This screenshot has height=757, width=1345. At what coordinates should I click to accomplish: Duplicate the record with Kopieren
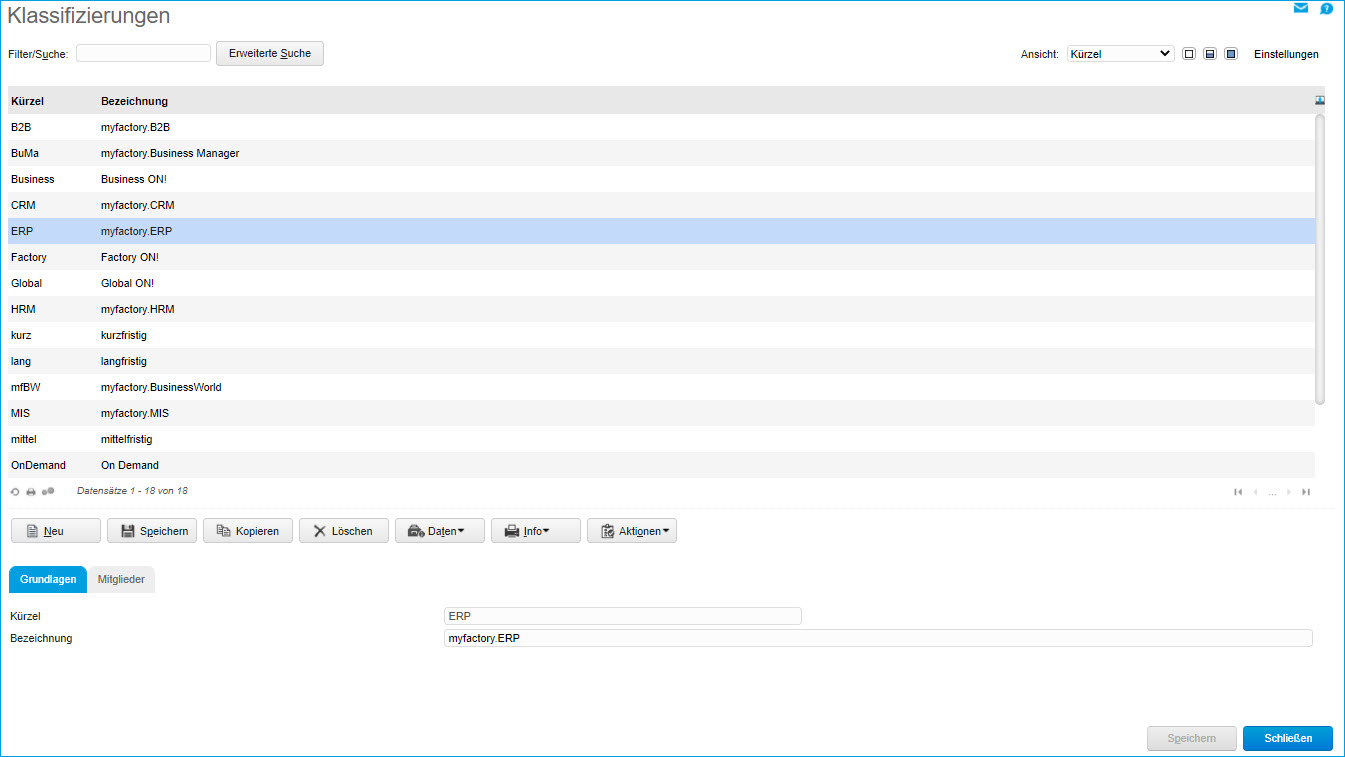[x=248, y=531]
